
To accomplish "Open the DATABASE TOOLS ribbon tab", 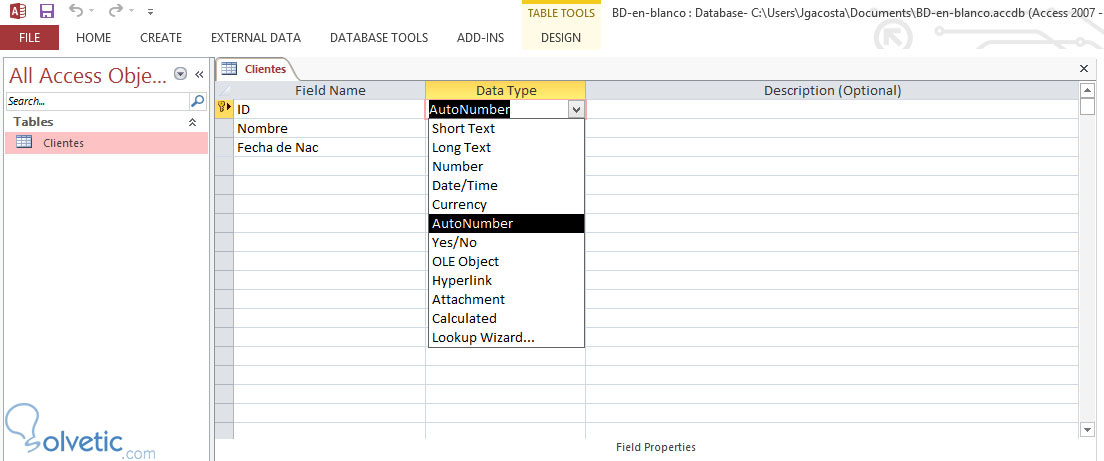I will tap(379, 38).
